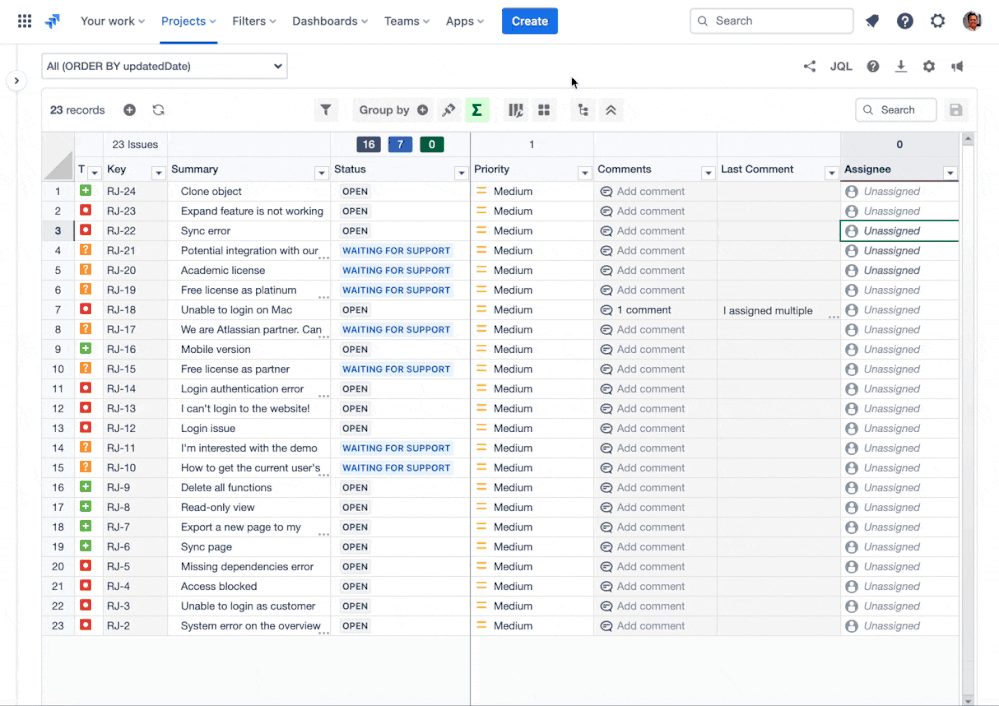Click the add record plus icon
This screenshot has width=999, height=706.
[x=130, y=110]
